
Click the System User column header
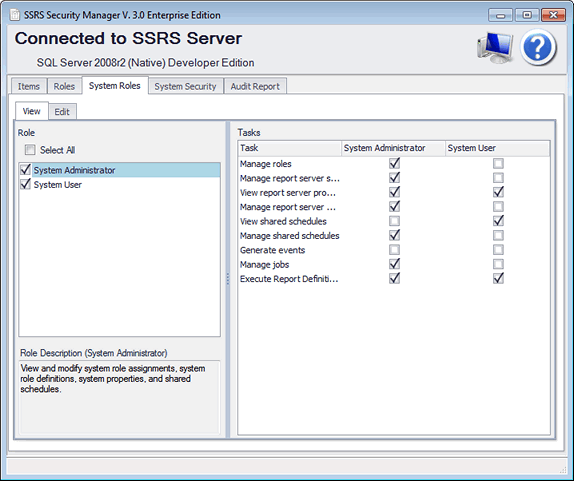(497, 148)
